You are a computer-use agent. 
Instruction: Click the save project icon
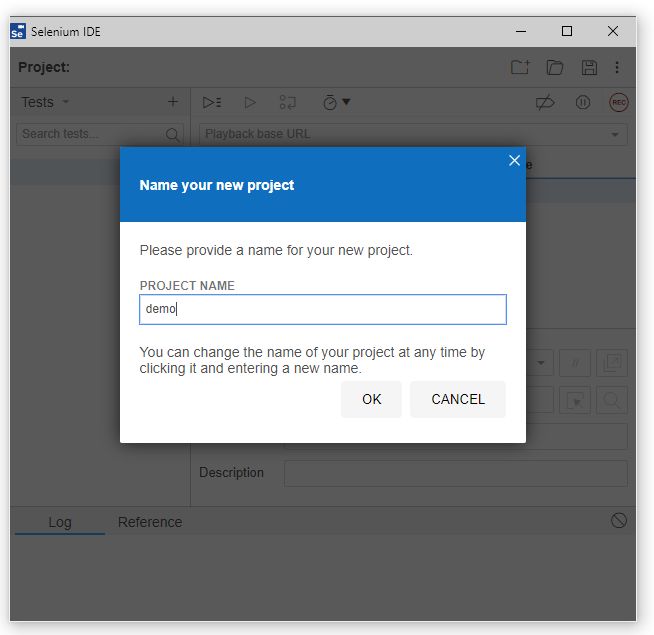point(589,68)
